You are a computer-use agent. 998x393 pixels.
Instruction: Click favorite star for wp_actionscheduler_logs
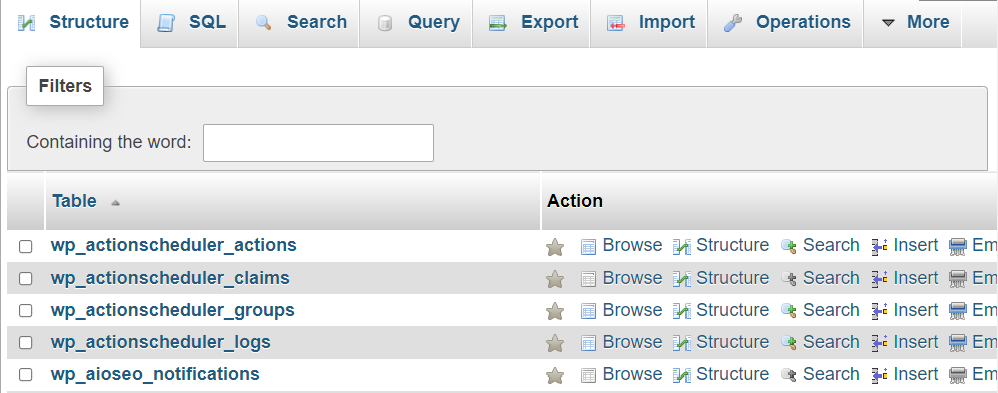(x=555, y=343)
